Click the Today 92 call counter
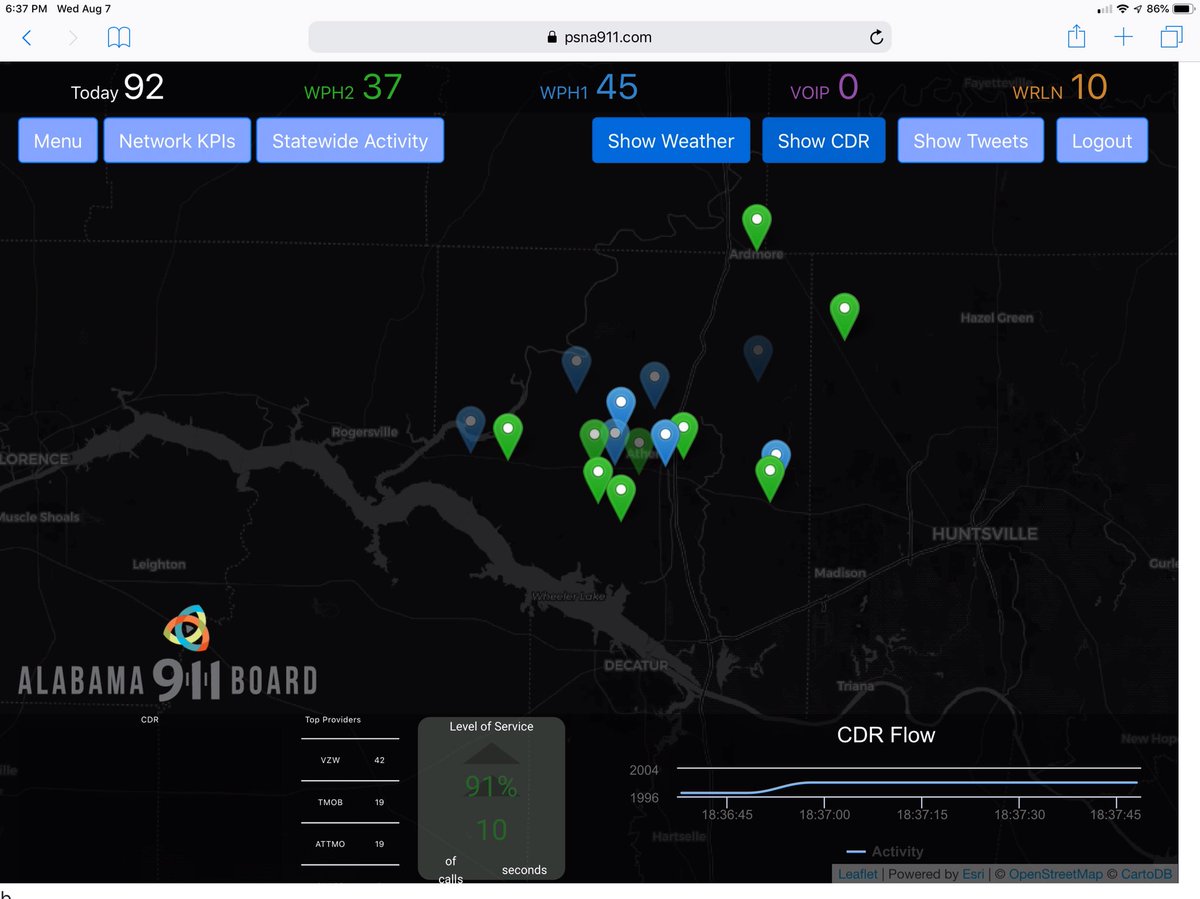 point(117,89)
